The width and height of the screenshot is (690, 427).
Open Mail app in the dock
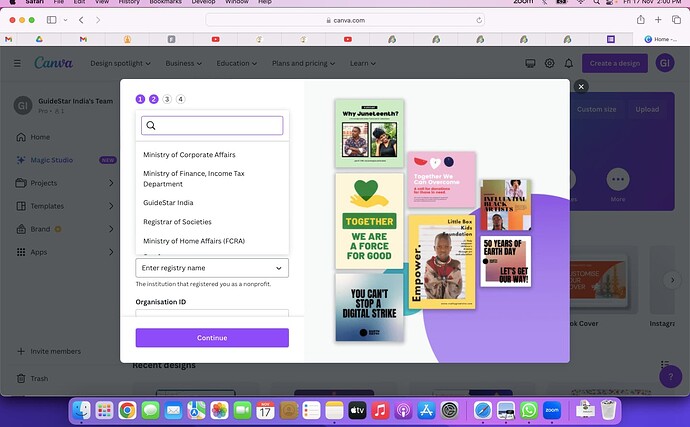click(173, 411)
